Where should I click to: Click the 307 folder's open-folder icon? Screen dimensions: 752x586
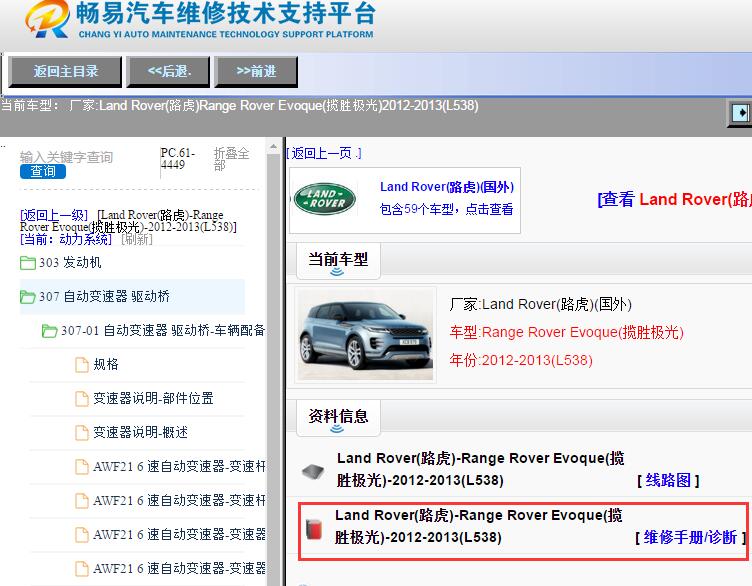click(28, 297)
